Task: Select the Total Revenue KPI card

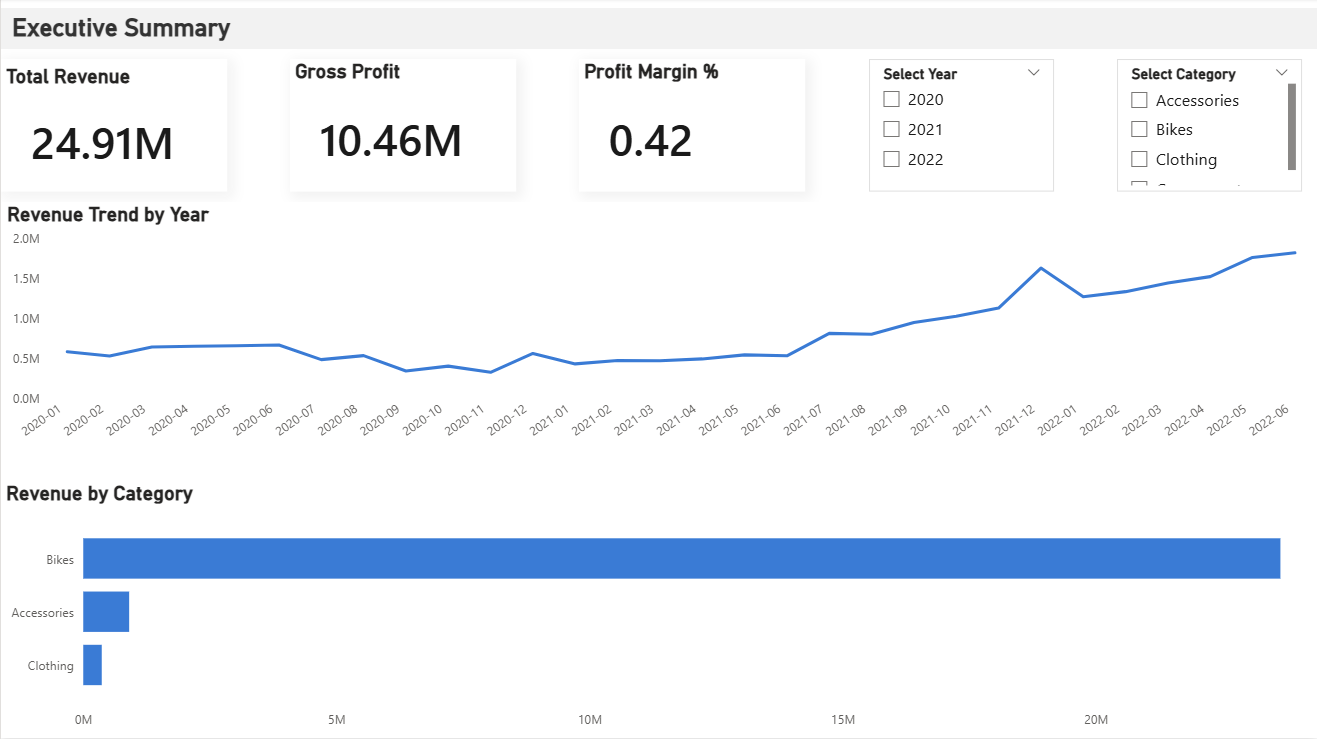Action: coord(114,124)
